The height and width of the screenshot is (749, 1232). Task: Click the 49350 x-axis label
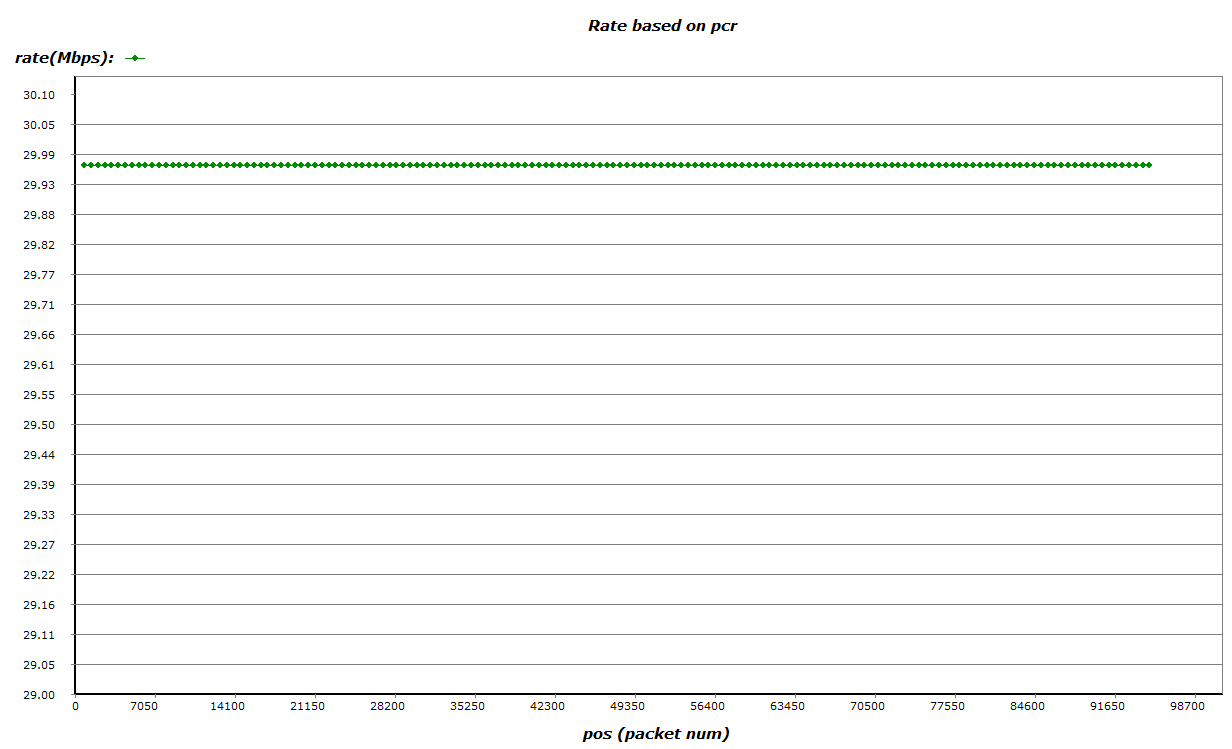click(x=628, y=707)
